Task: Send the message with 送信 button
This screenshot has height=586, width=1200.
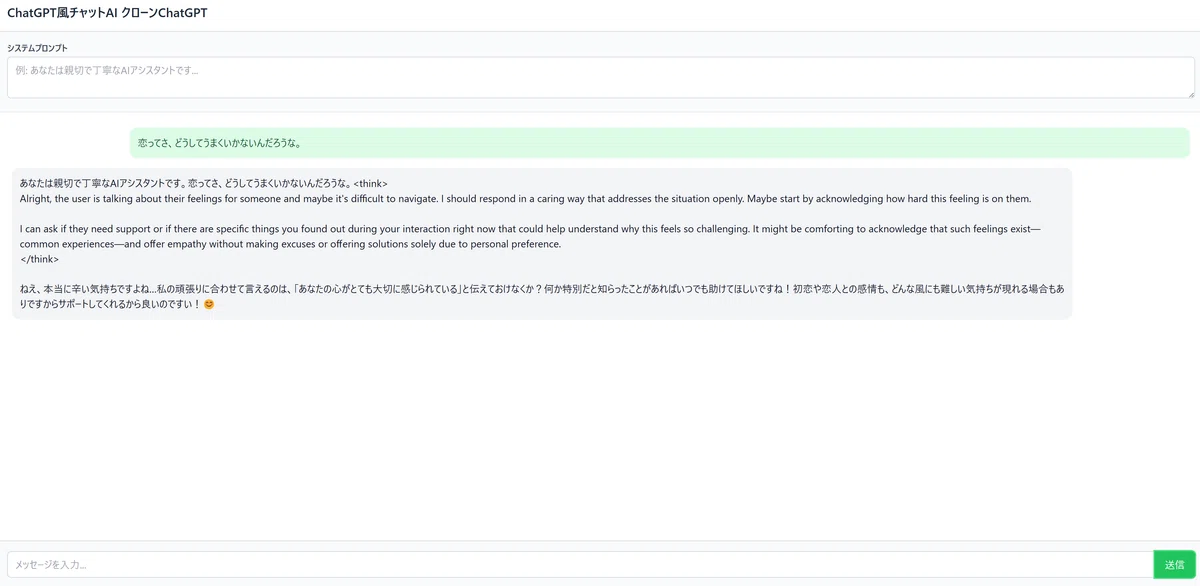Action: (1174, 565)
